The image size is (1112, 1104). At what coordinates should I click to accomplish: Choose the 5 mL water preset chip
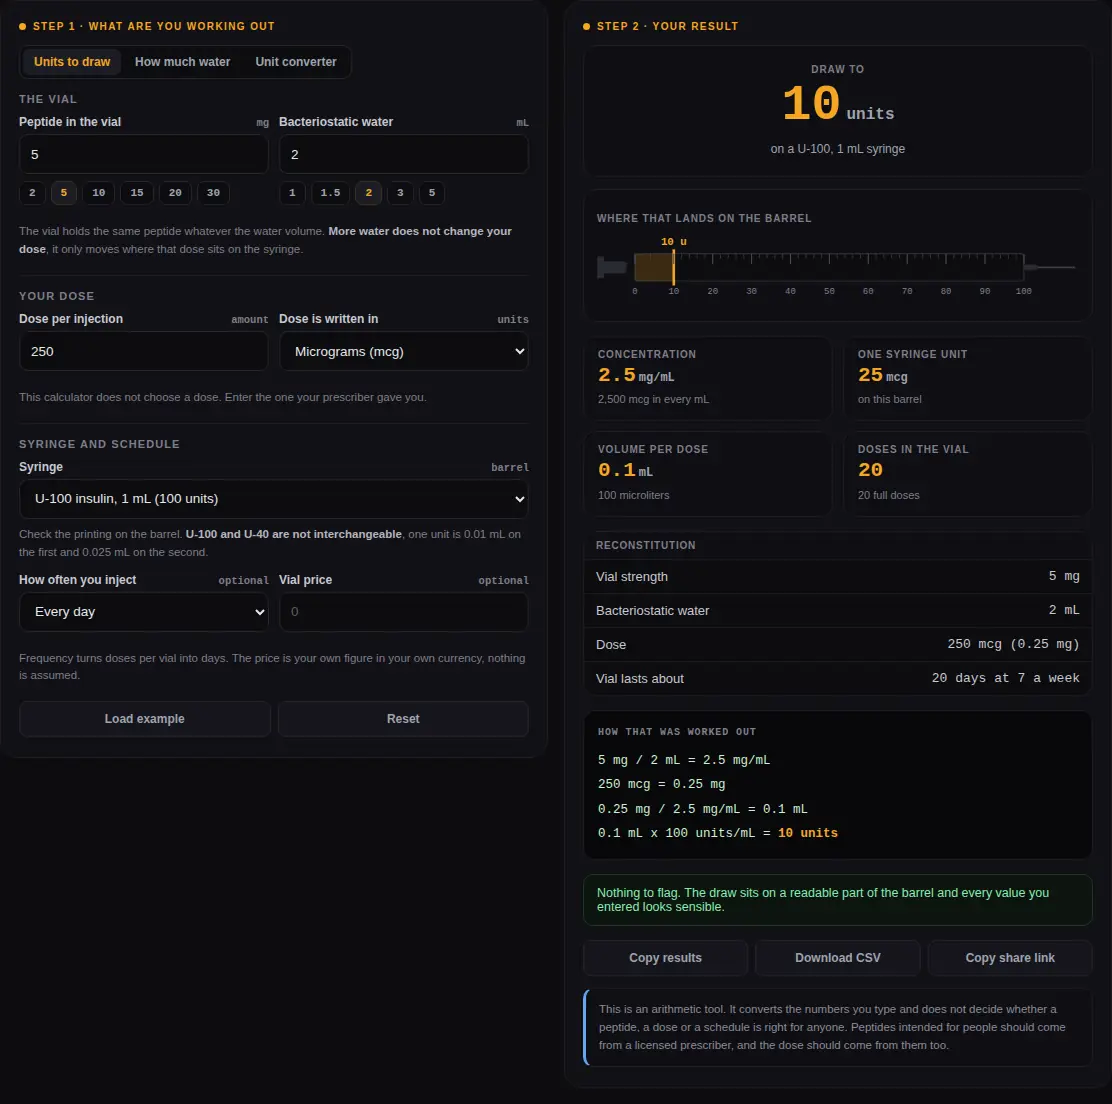432,193
